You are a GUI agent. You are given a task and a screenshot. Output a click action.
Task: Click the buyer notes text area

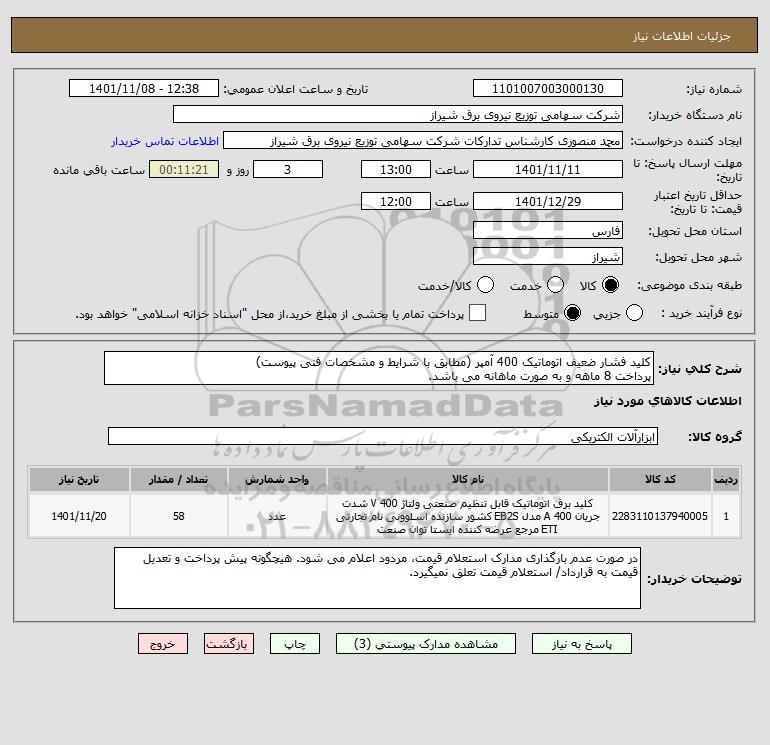click(x=377, y=578)
